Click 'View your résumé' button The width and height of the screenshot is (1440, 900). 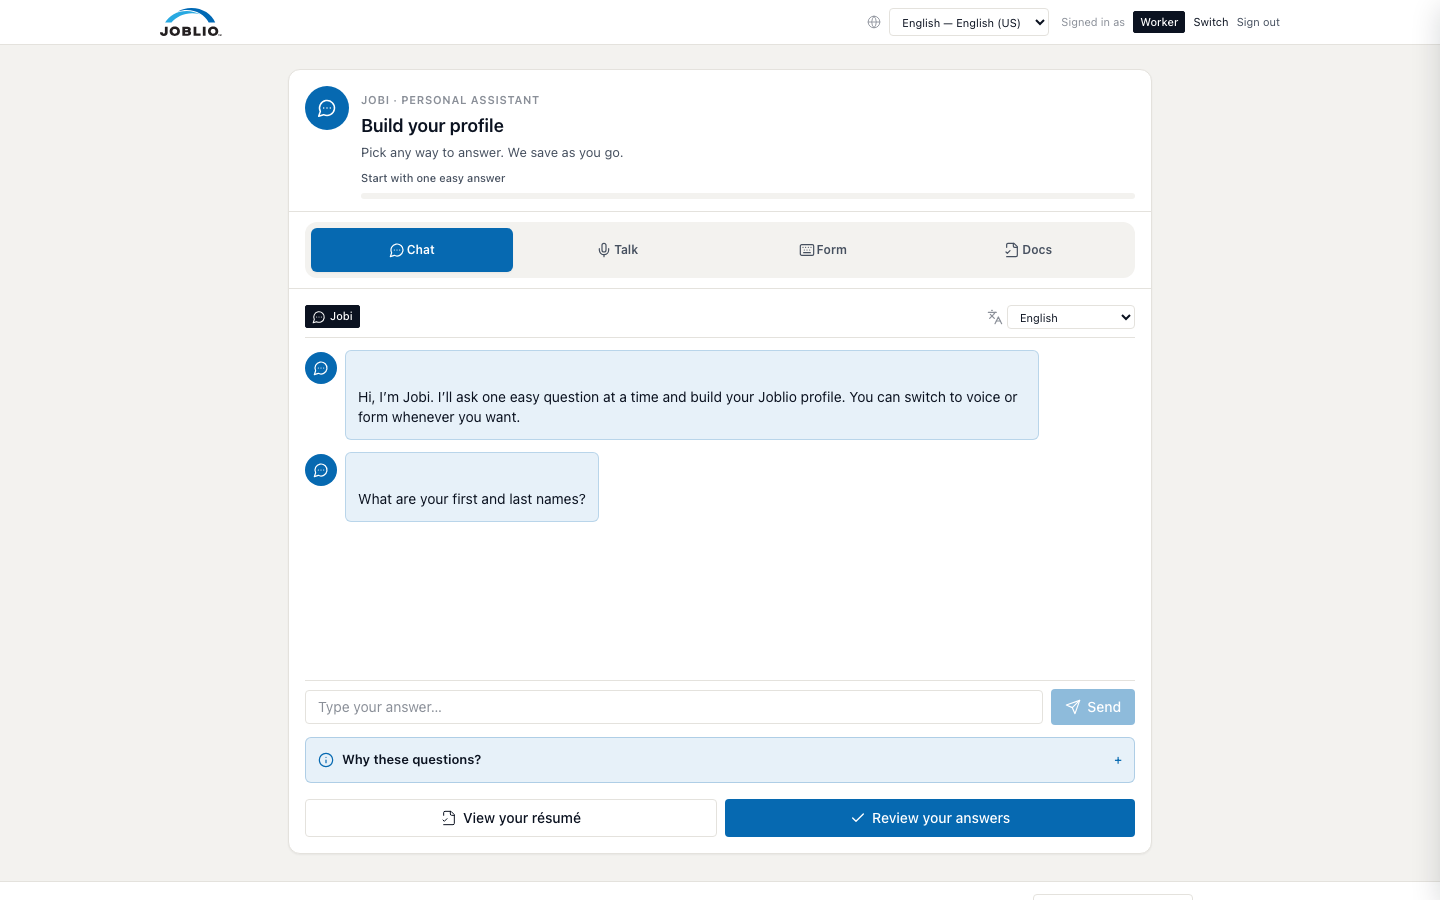[511, 818]
